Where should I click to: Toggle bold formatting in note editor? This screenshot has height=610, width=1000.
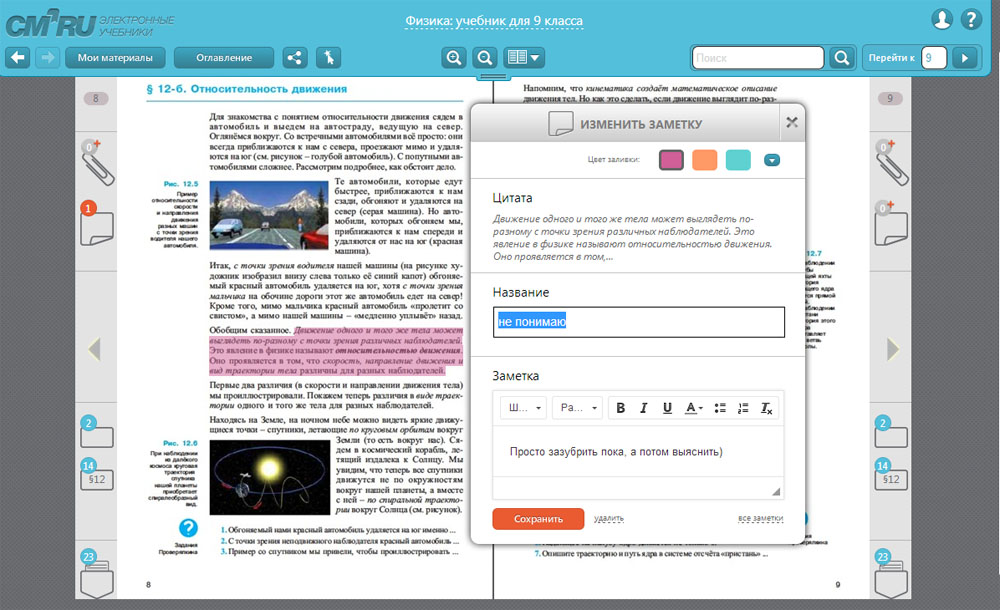tap(620, 408)
